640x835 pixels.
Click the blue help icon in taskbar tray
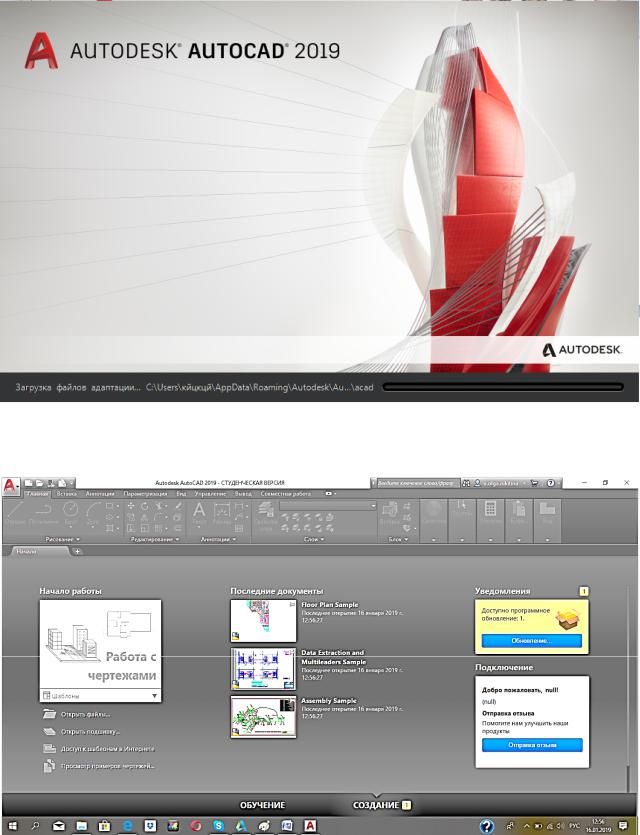[487, 826]
